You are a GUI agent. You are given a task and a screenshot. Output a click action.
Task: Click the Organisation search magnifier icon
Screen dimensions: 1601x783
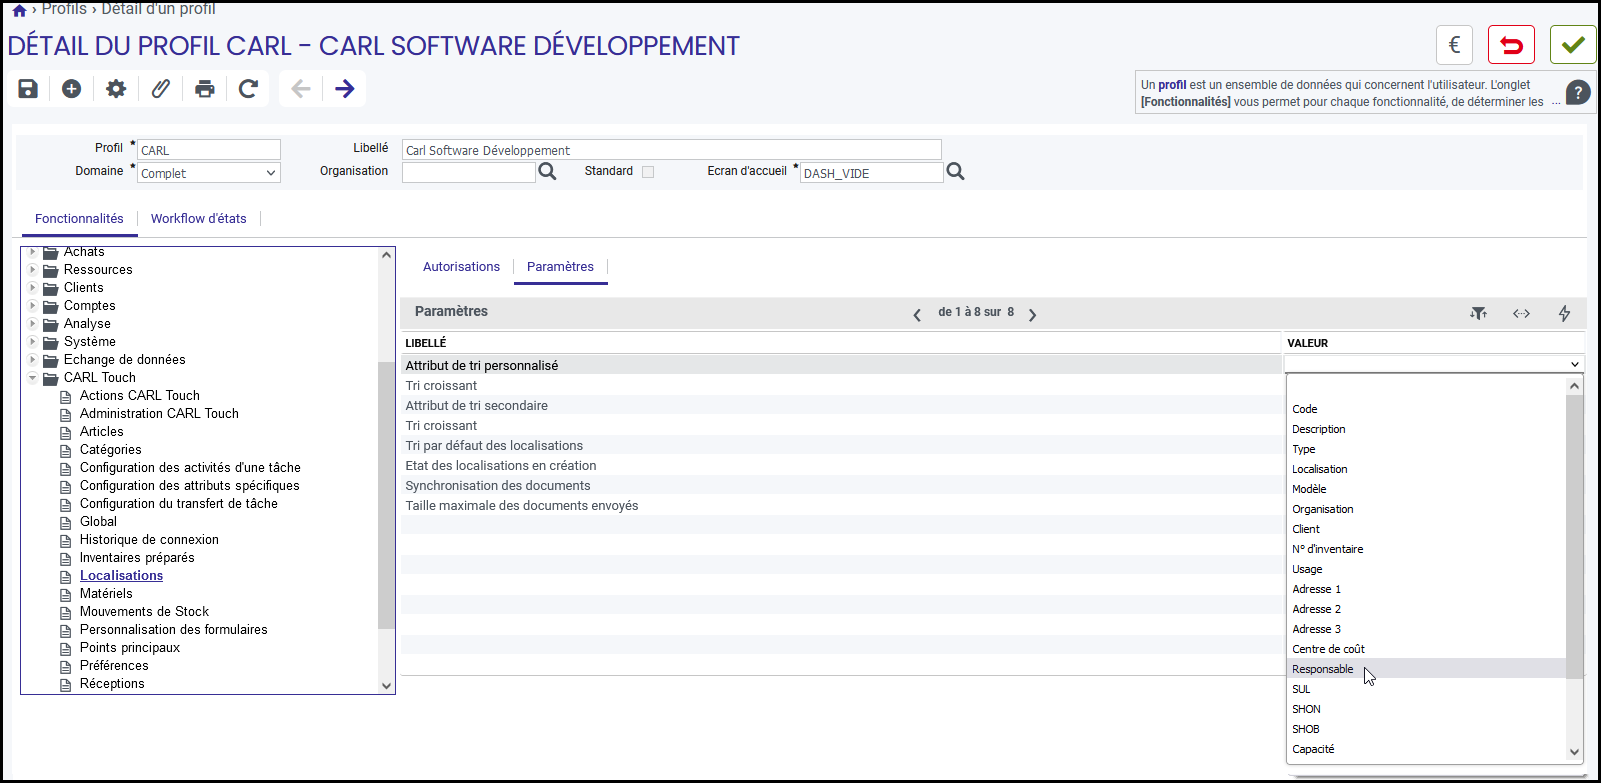[547, 172]
